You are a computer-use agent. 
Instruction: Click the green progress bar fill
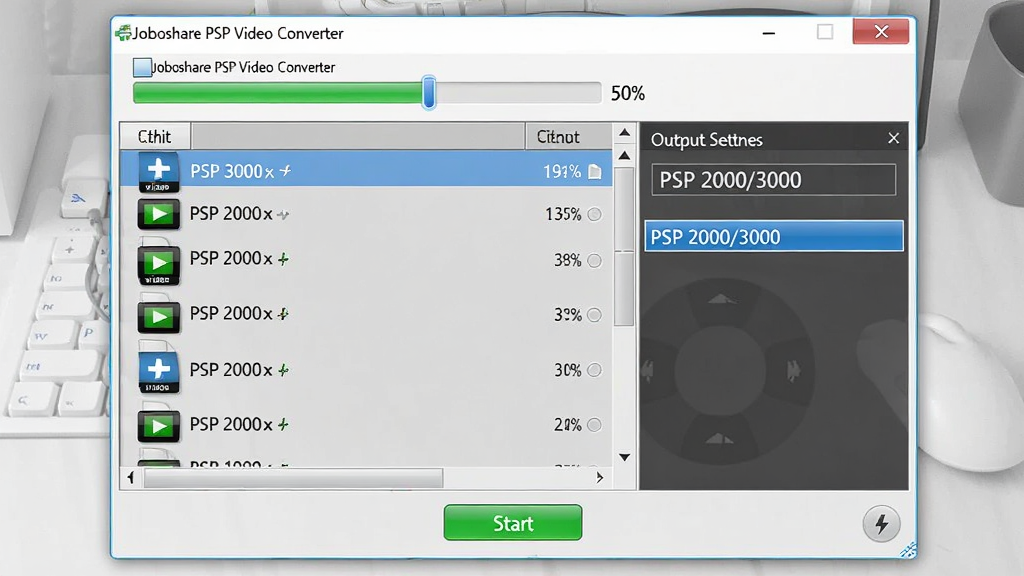click(278, 93)
